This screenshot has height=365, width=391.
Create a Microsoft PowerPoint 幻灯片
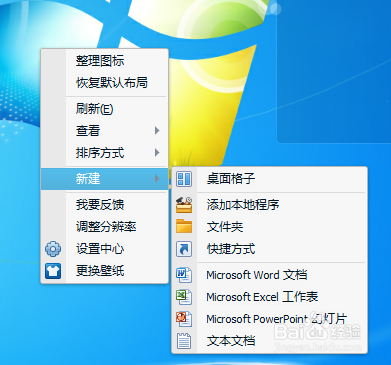(x=269, y=319)
